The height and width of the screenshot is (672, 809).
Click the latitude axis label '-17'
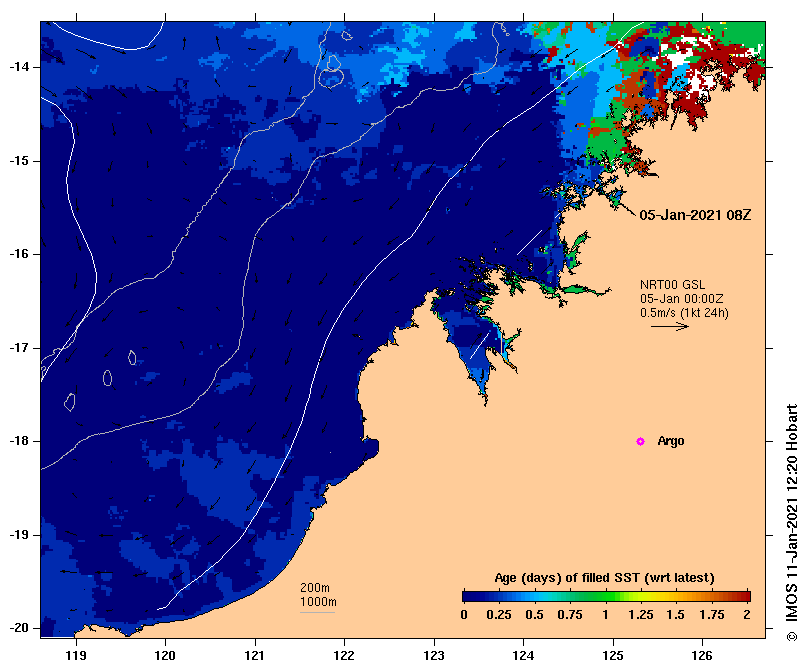[x=19, y=348]
